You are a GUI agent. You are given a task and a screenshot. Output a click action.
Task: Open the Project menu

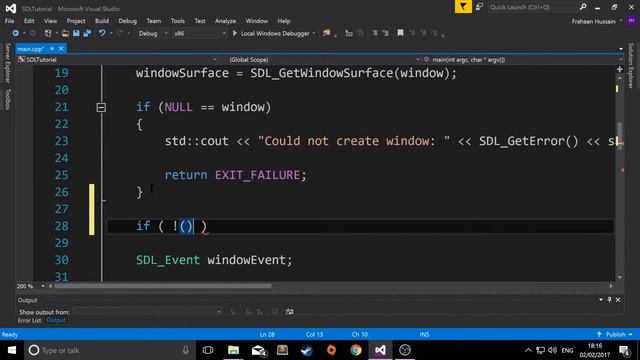point(76,21)
